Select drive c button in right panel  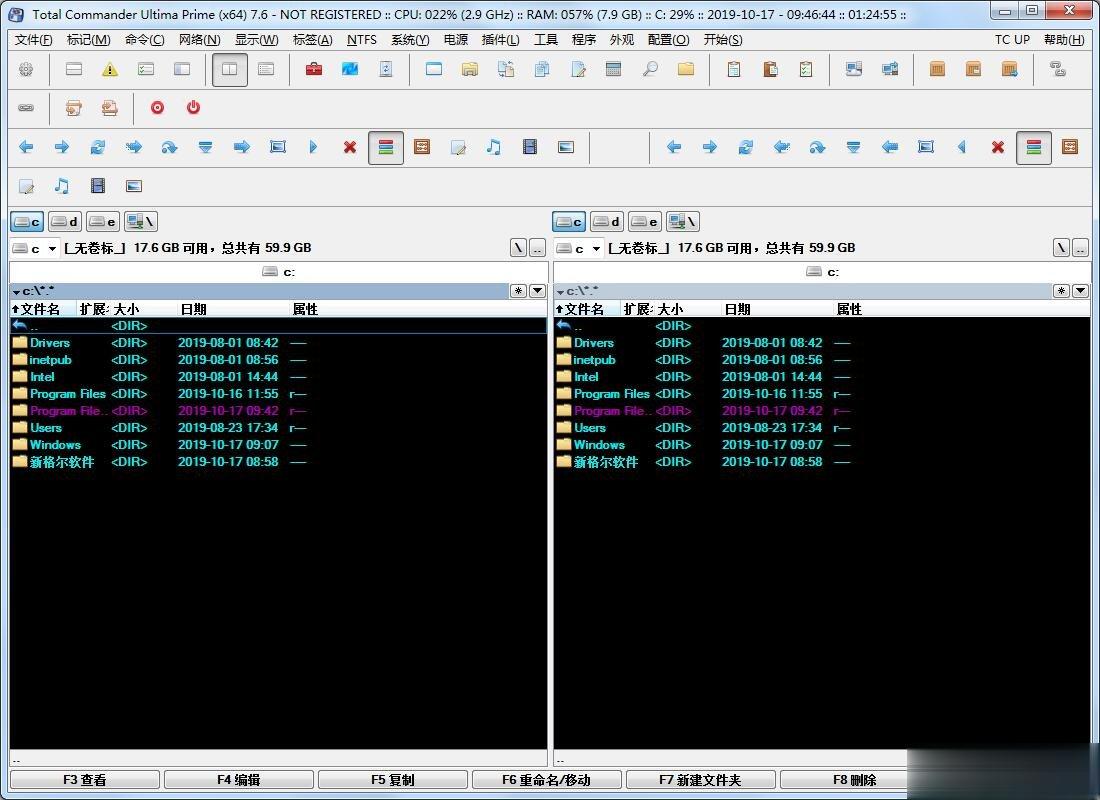(569, 222)
